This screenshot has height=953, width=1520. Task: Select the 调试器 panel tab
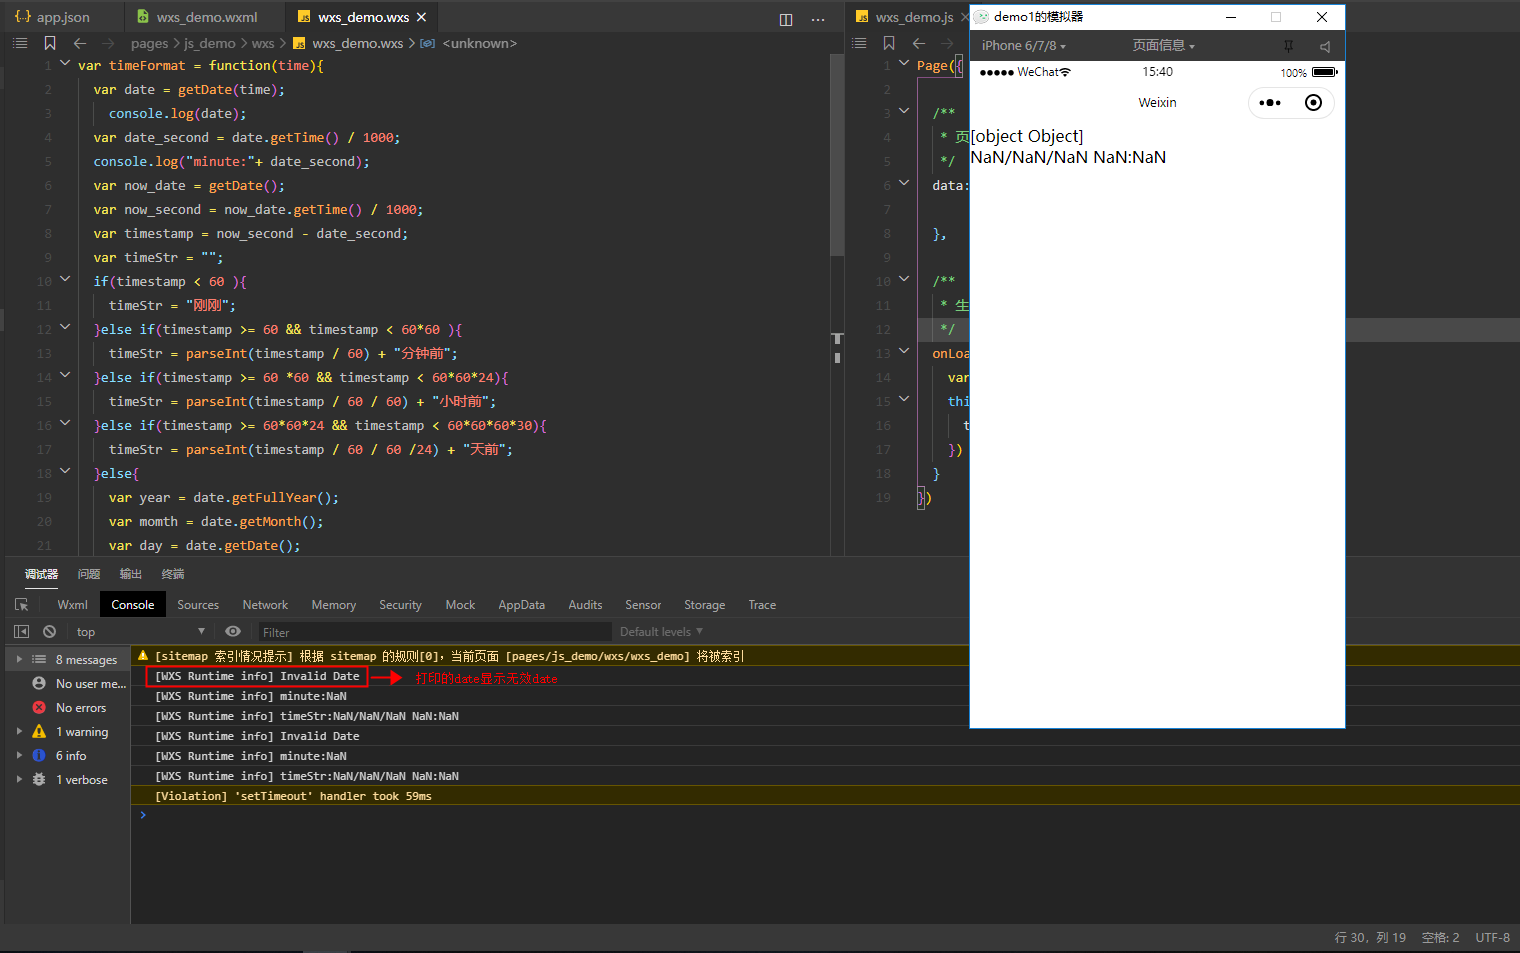(x=42, y=574)
